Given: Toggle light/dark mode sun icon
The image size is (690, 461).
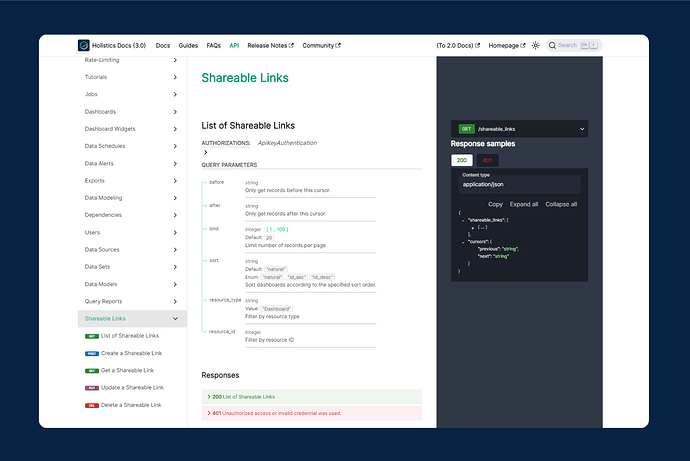Looking at the screenshot, I should pyautogui.click(x=536, y=45).
